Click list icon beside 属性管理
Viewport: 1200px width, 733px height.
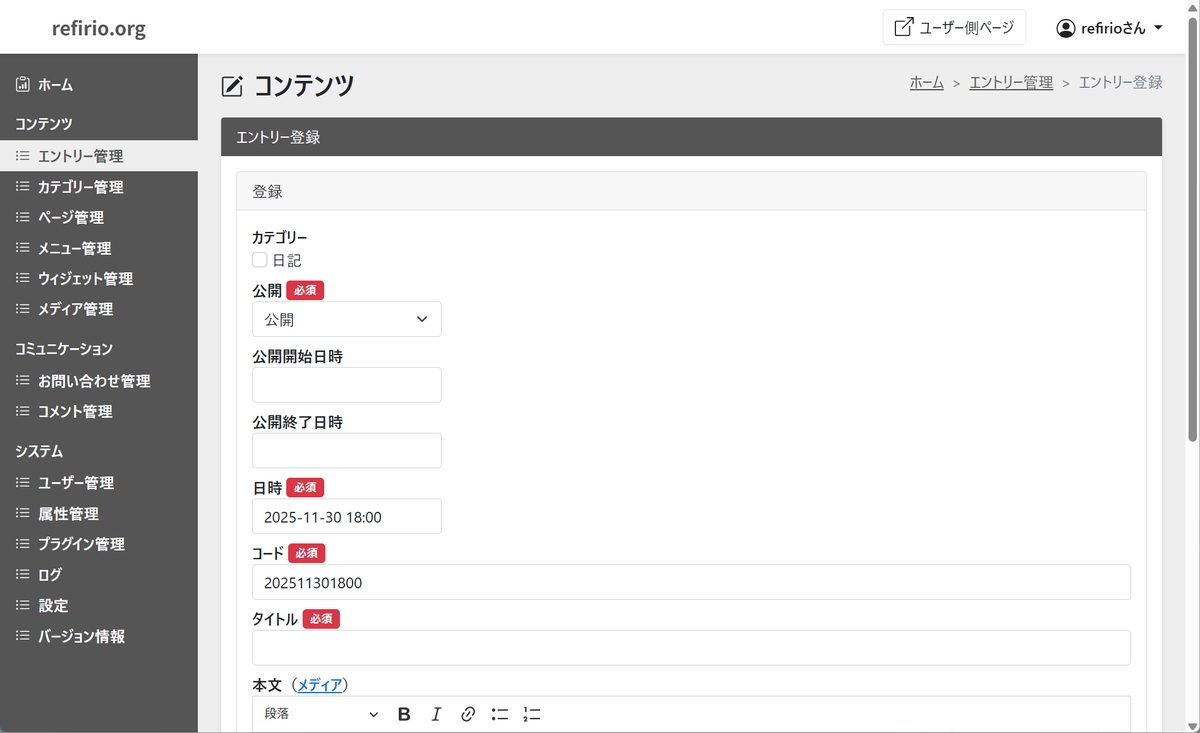coord(23,514)
